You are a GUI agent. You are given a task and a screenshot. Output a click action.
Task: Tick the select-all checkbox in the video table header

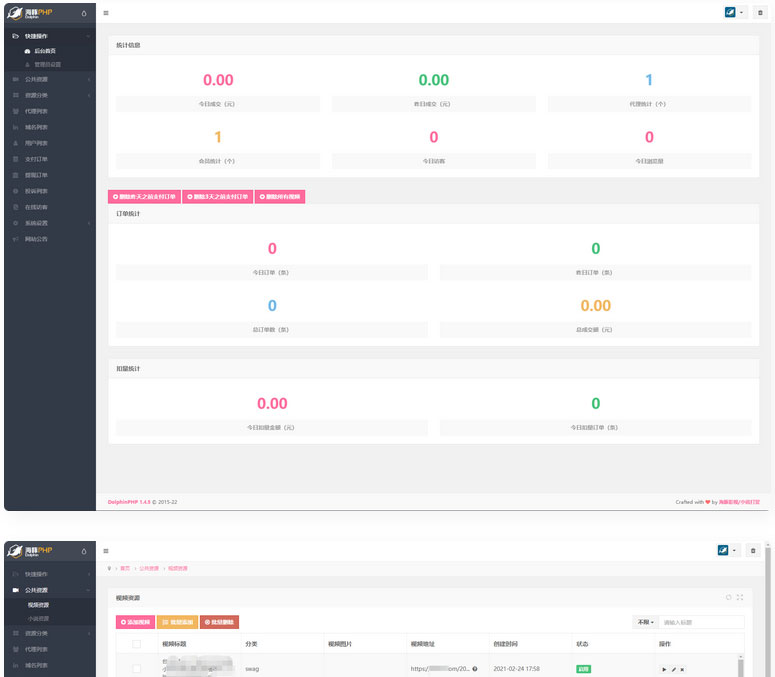136,645
